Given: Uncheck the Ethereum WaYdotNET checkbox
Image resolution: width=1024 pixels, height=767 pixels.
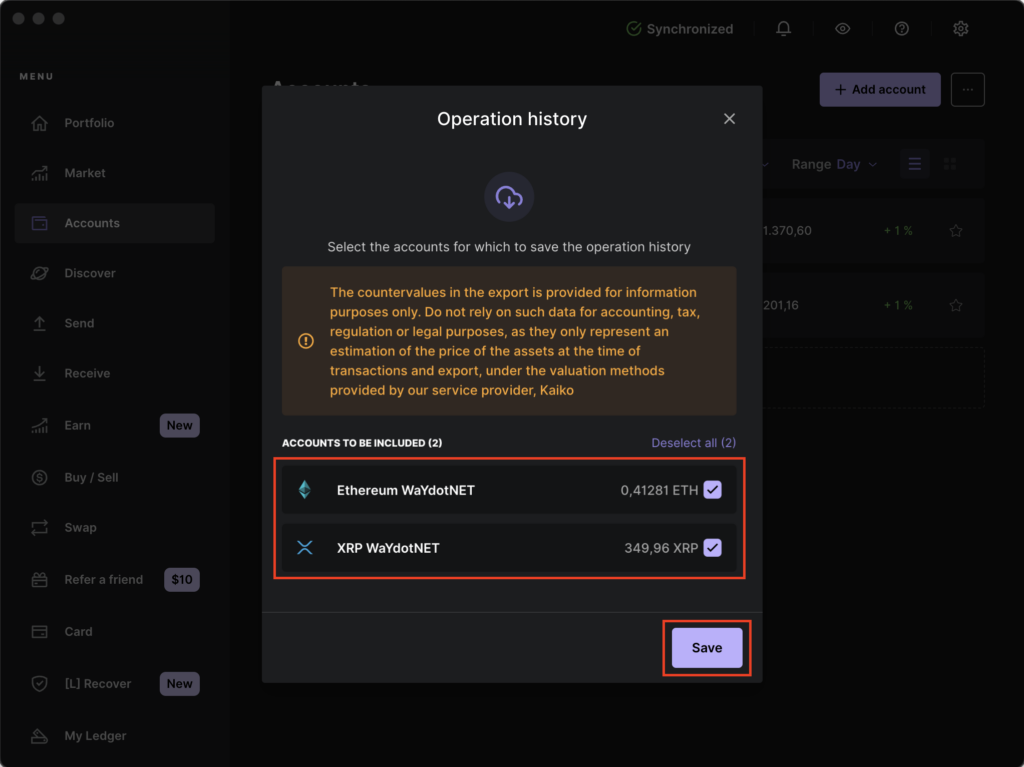Looking at the screenshot, I should (712, 490).
